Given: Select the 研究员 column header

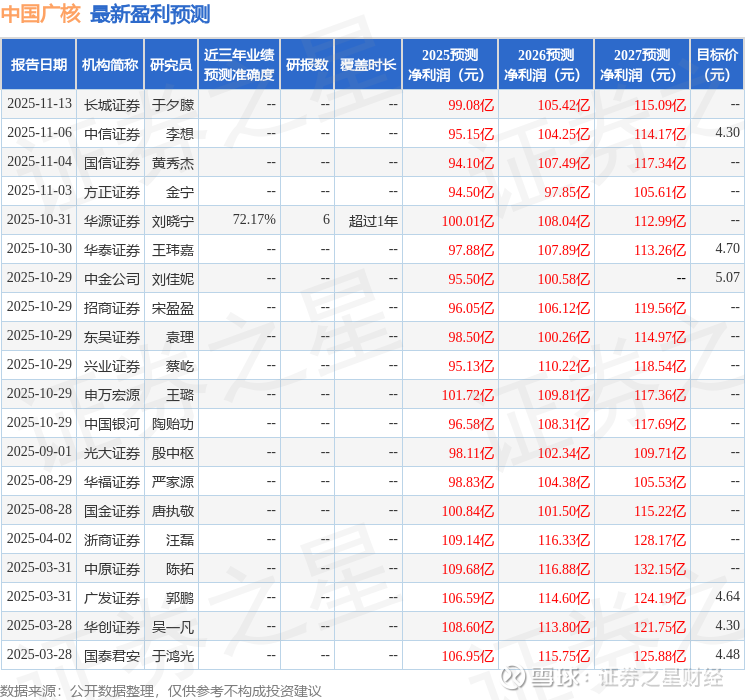Looking at the screenshot, I should pos(171,65).
